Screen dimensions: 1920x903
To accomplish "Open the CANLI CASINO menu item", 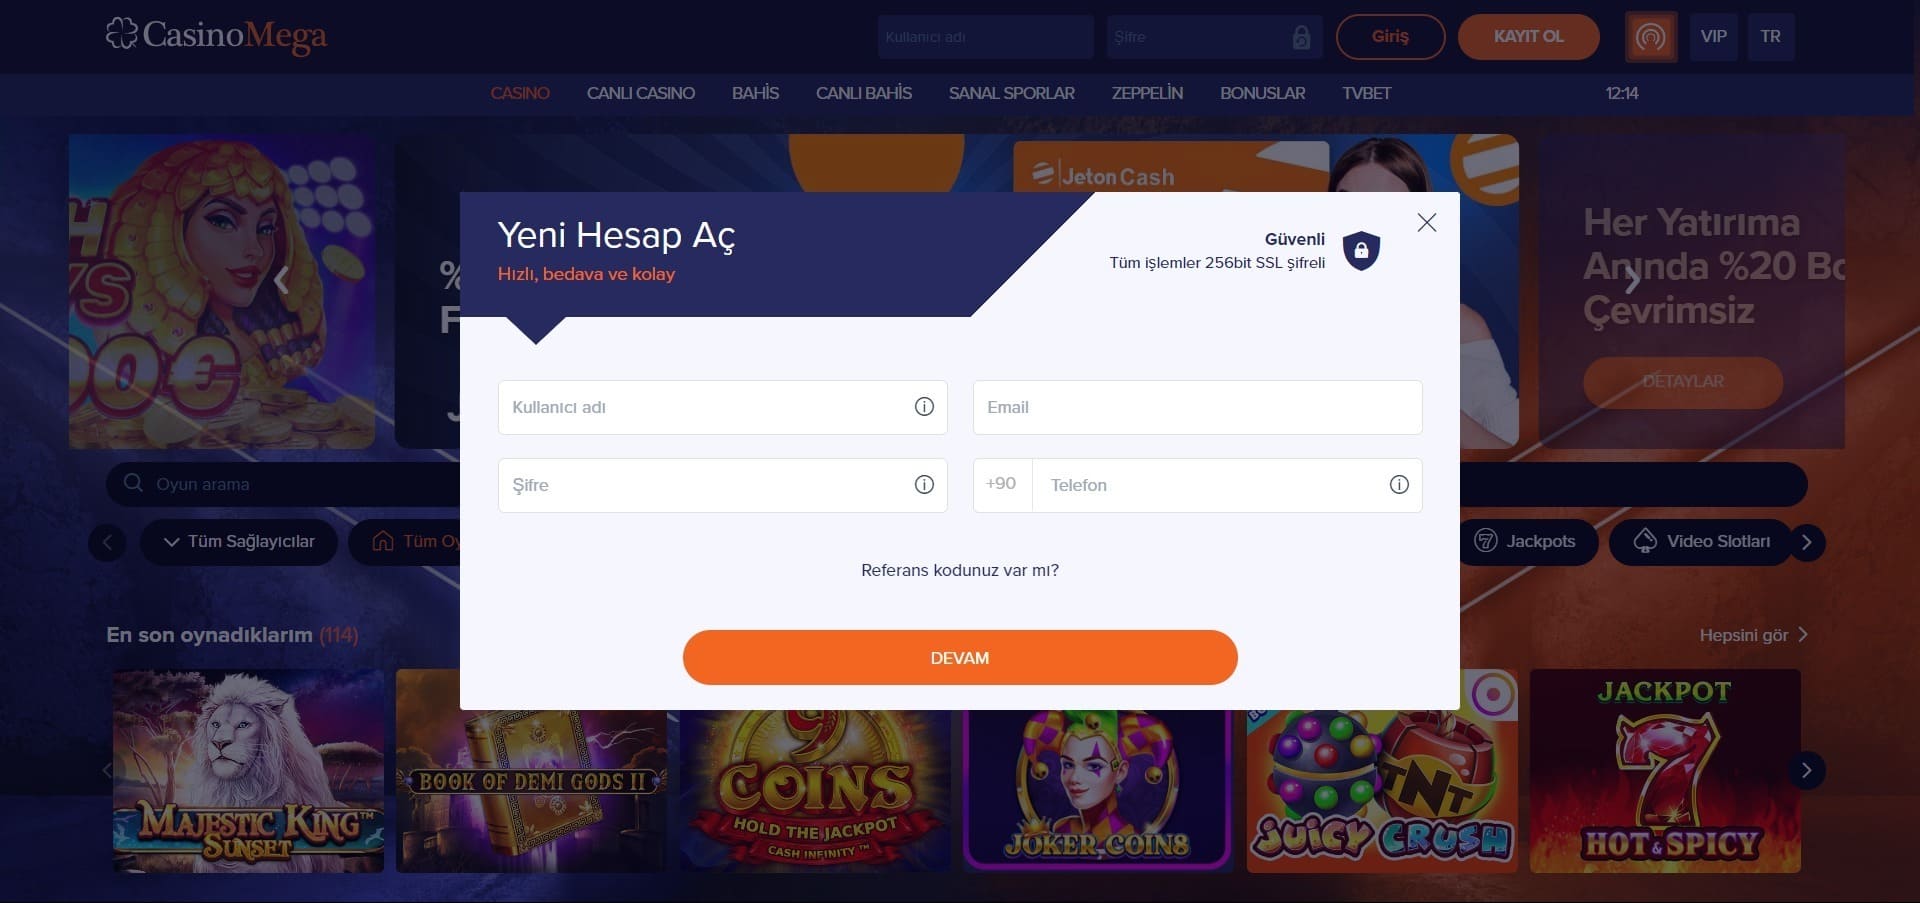I will click(641, 93).
